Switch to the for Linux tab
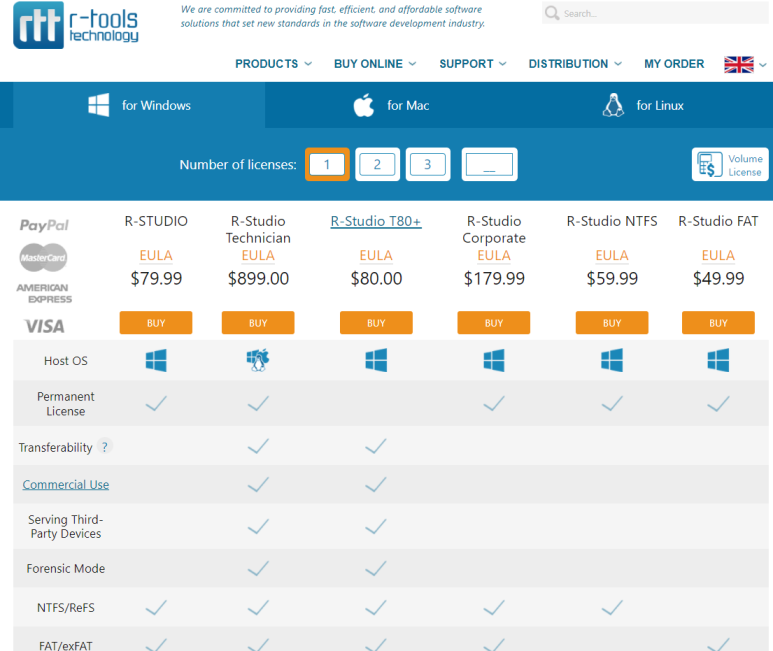Image resolution: width=773 pixels, height=651 pixels. coord(643,105)
